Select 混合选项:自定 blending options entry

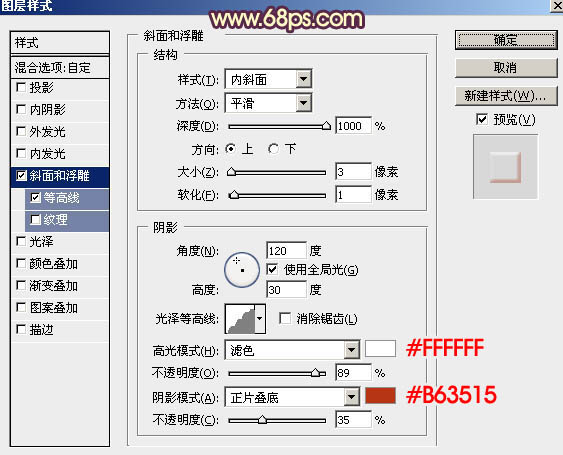click(x=60, y=67)
